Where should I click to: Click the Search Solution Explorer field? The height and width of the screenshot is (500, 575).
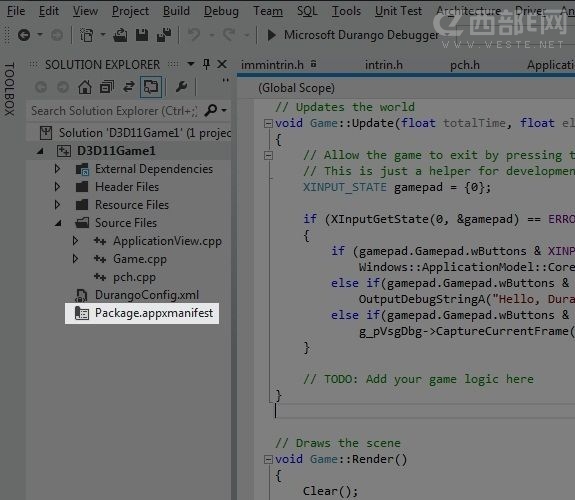click(x=114, y=110)
